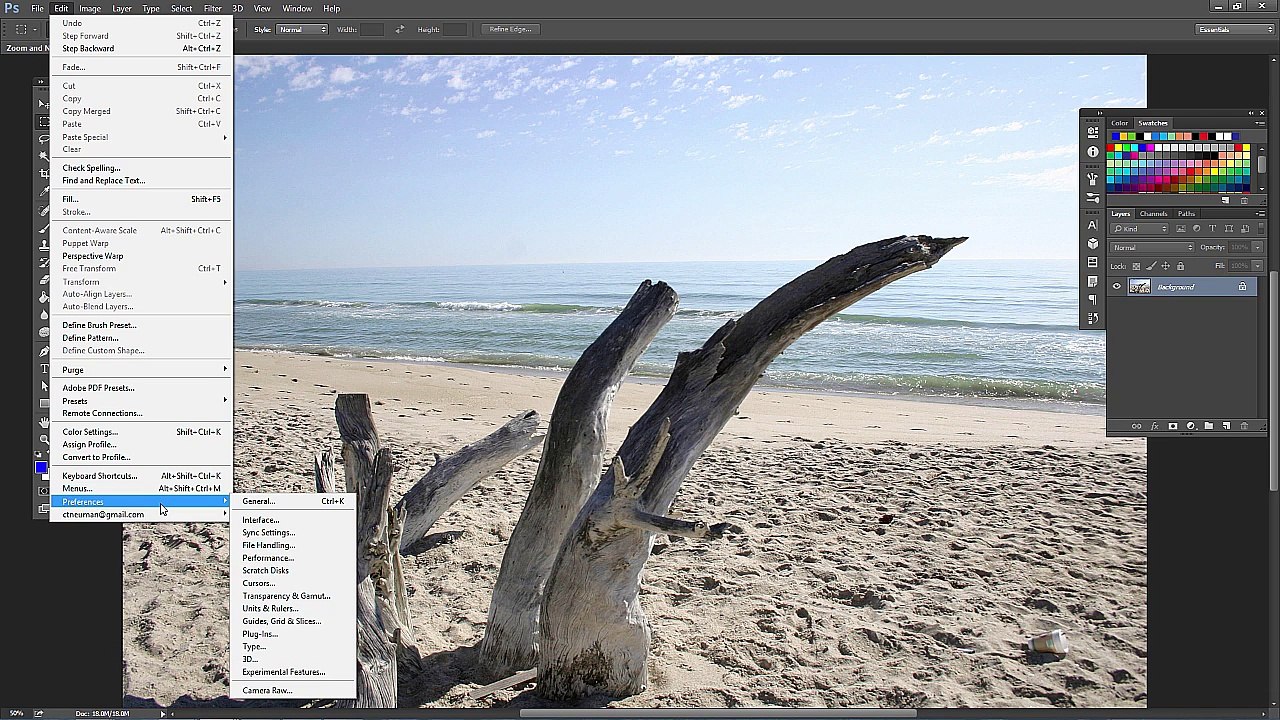Open the Character panel icon
The width and height of the screenshot is (1280, 720).
[x=1093, y=225]
